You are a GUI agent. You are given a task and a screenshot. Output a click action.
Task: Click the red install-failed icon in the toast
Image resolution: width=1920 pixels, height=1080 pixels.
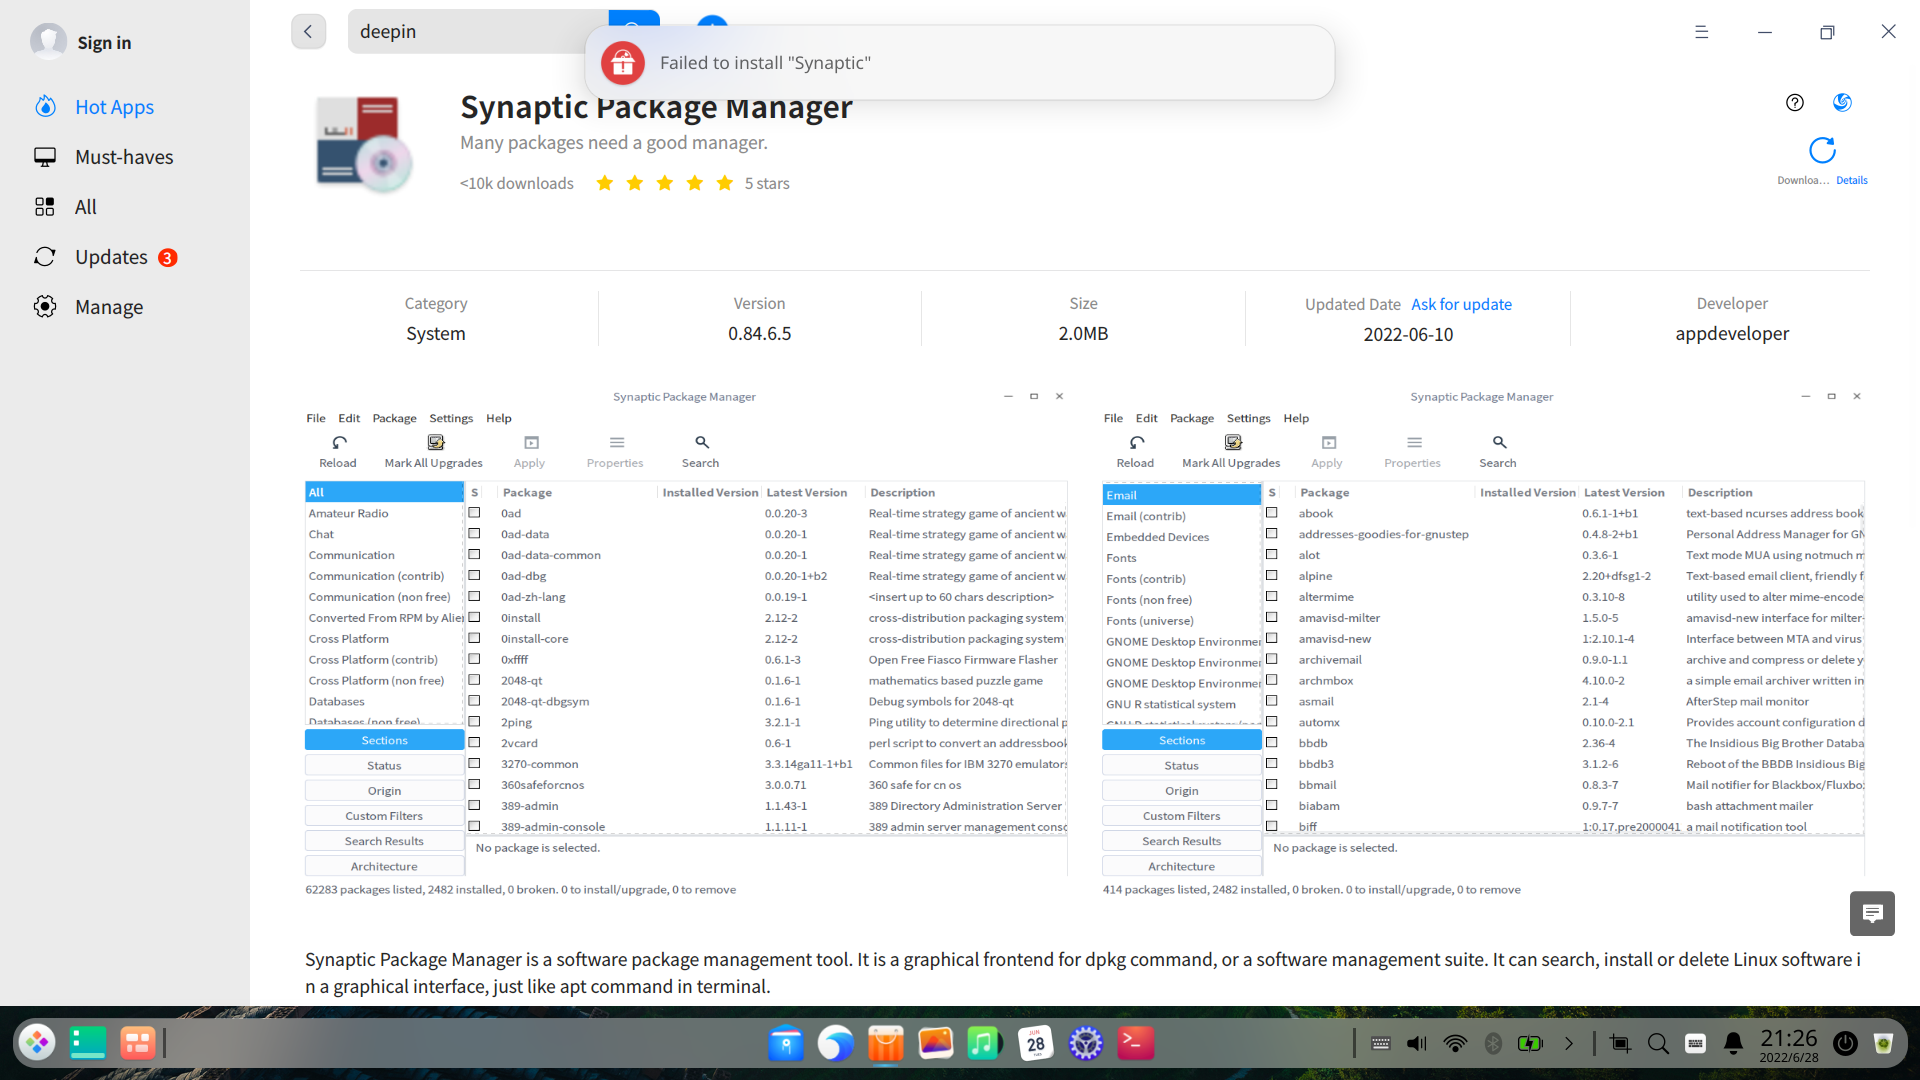622,62
